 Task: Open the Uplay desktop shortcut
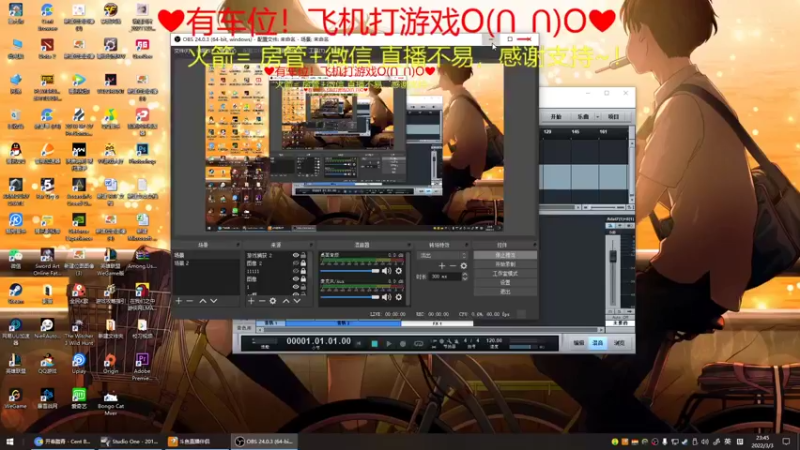pos(79,364)
